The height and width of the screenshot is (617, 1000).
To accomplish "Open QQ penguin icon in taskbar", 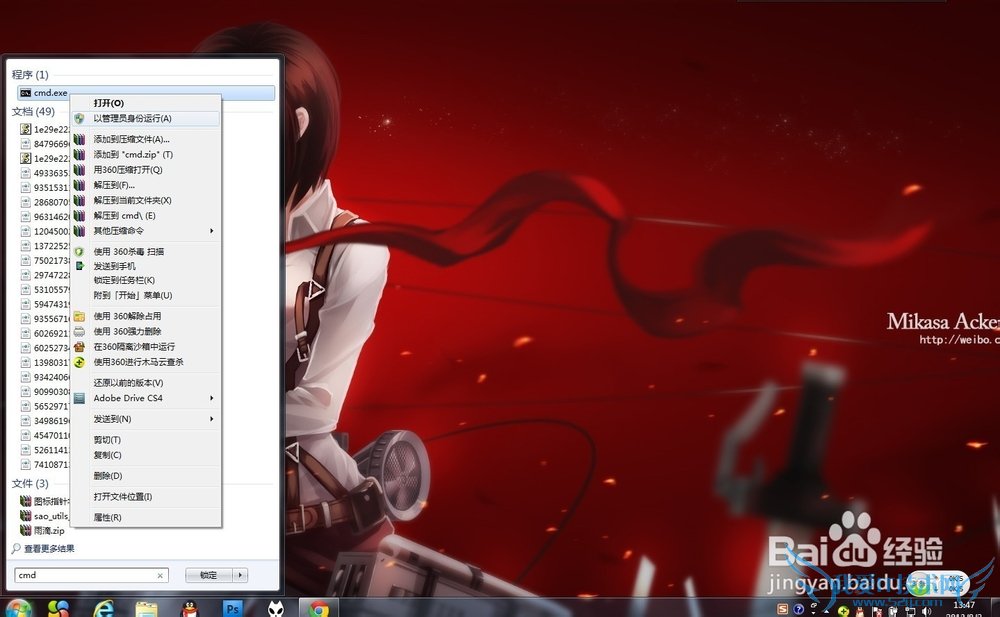I will (189, 607).
